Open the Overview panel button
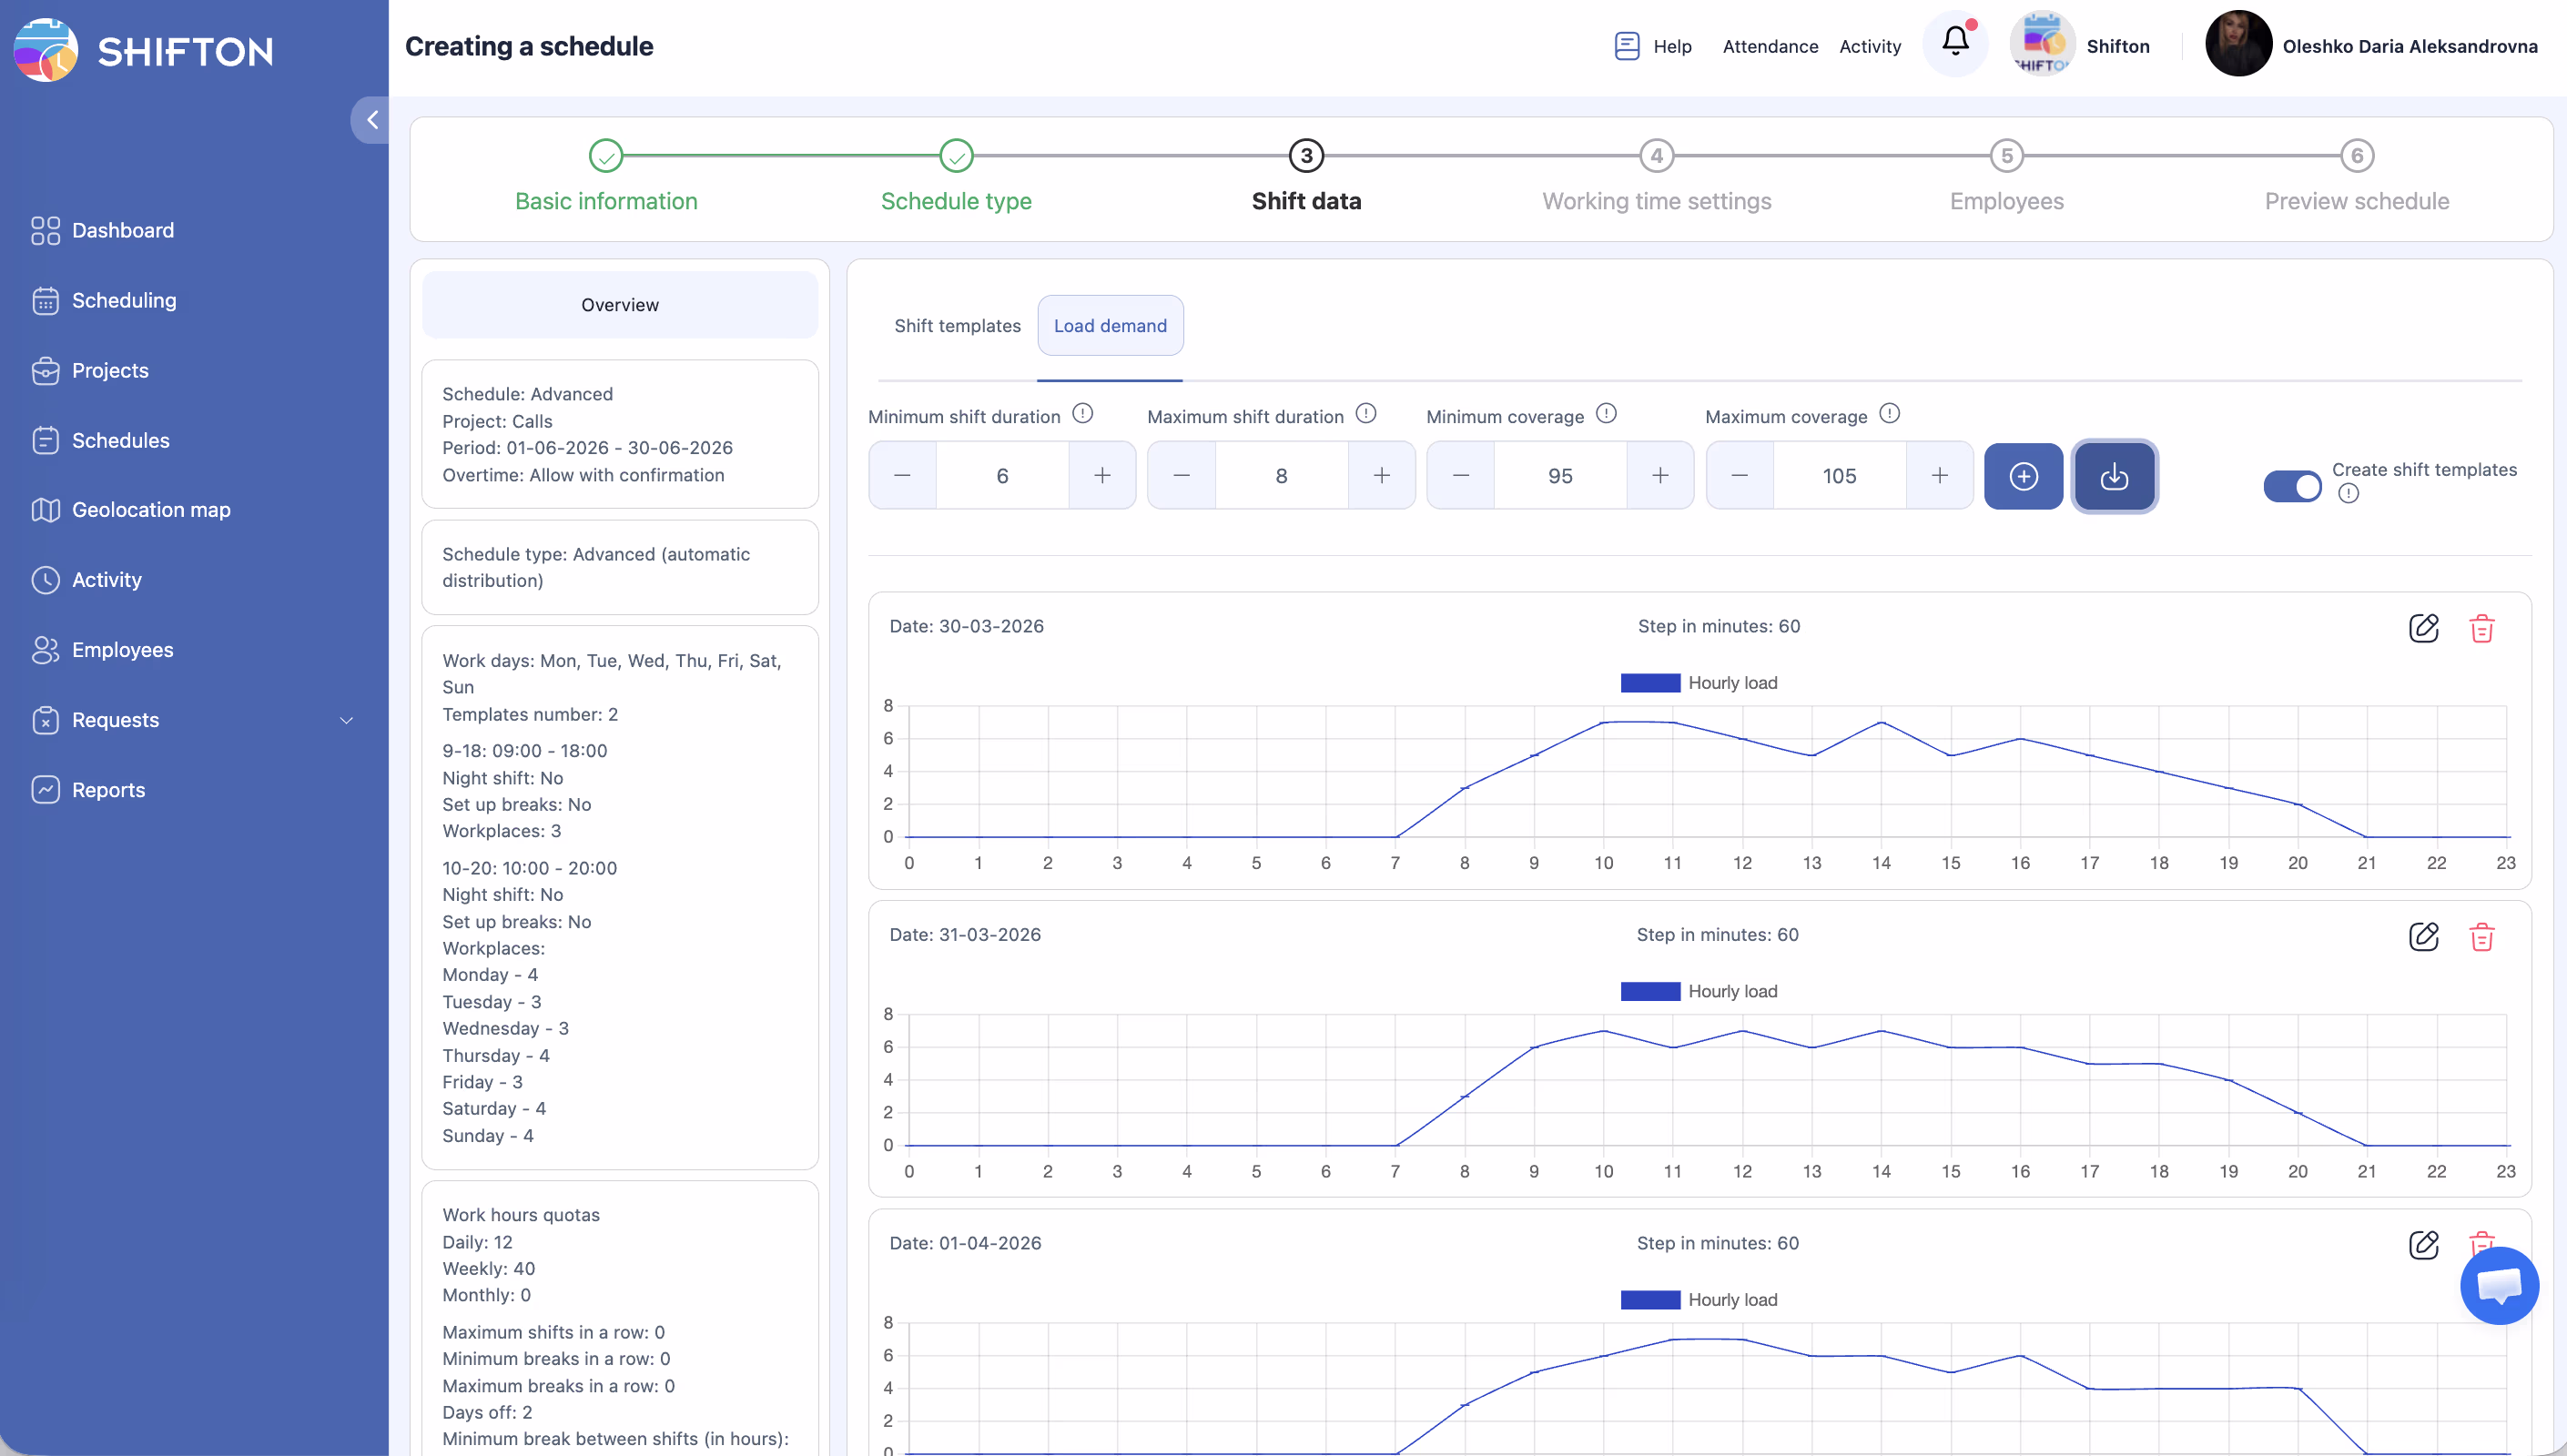 pos(620,305)
